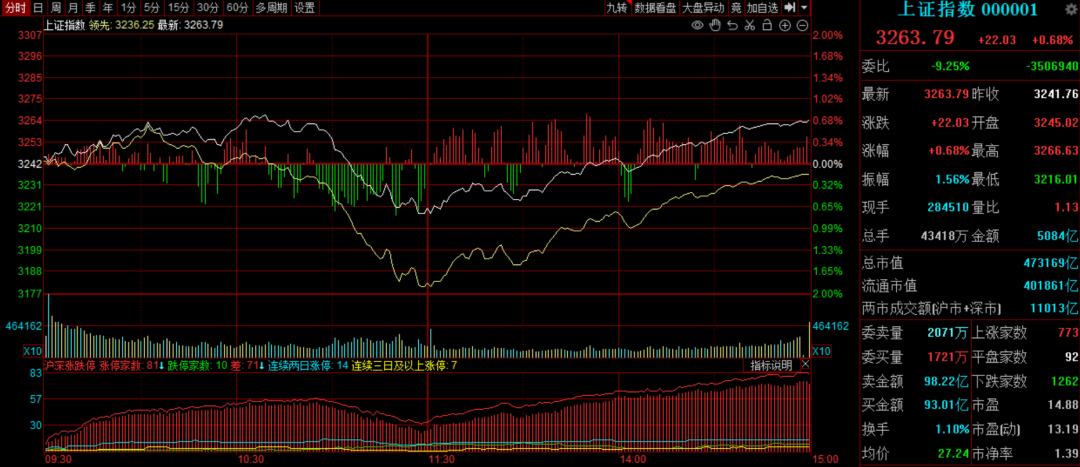Click the 上证指数 000001 title
Viewport: 1080px width, 467px height.
[x=968, y=10]
